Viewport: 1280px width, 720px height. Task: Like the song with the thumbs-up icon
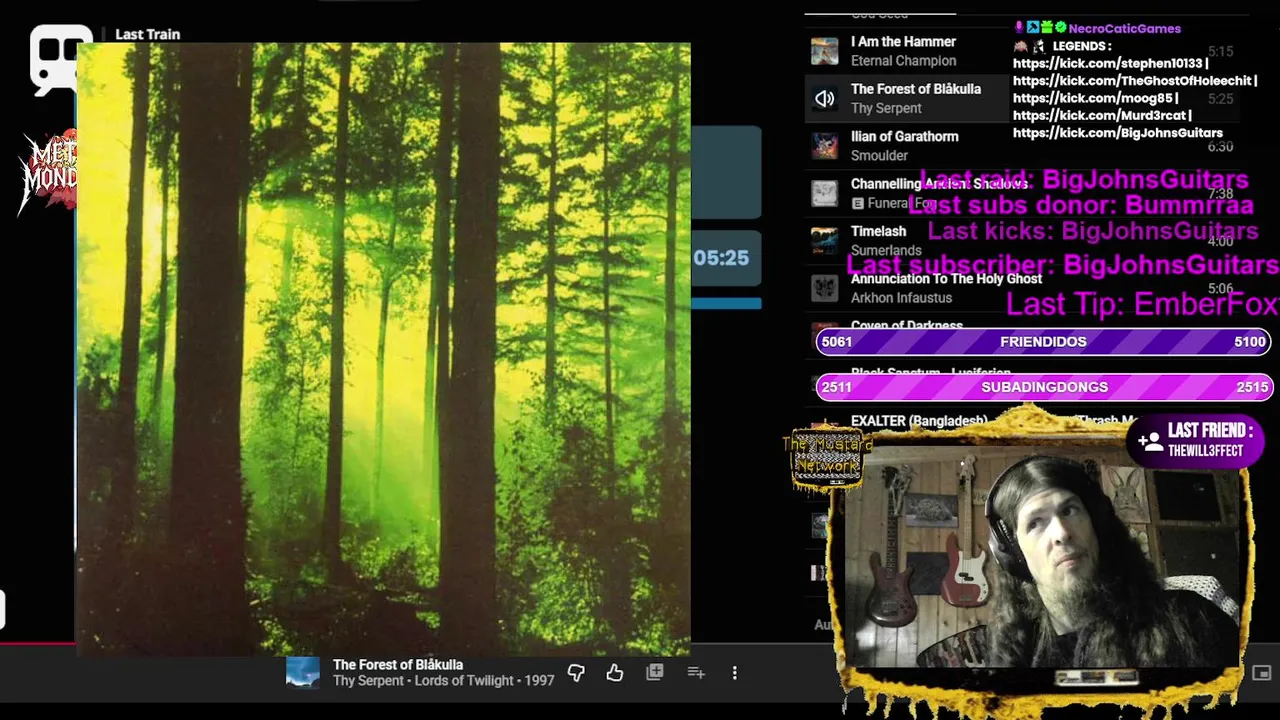pyautogui.click(x=614, y=673)
